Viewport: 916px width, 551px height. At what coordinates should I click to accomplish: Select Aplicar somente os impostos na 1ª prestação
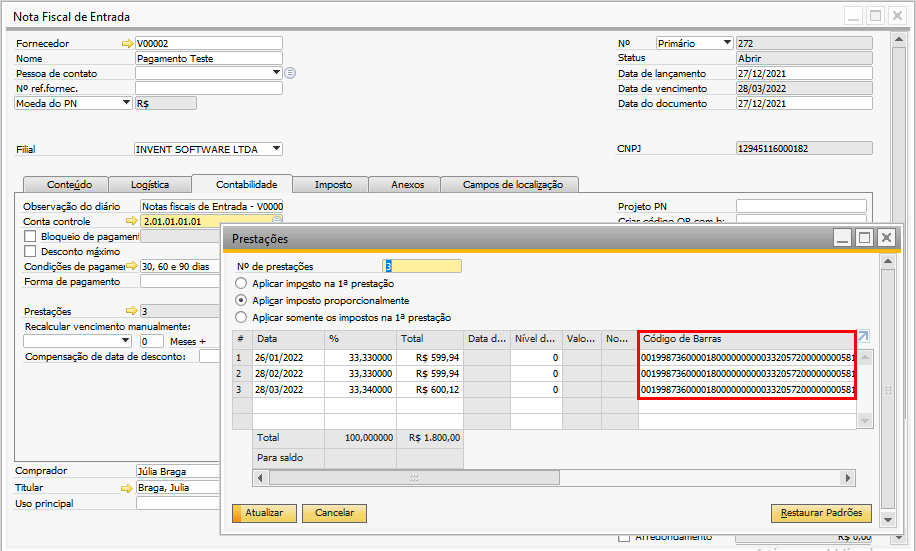(x=241, y=317)
